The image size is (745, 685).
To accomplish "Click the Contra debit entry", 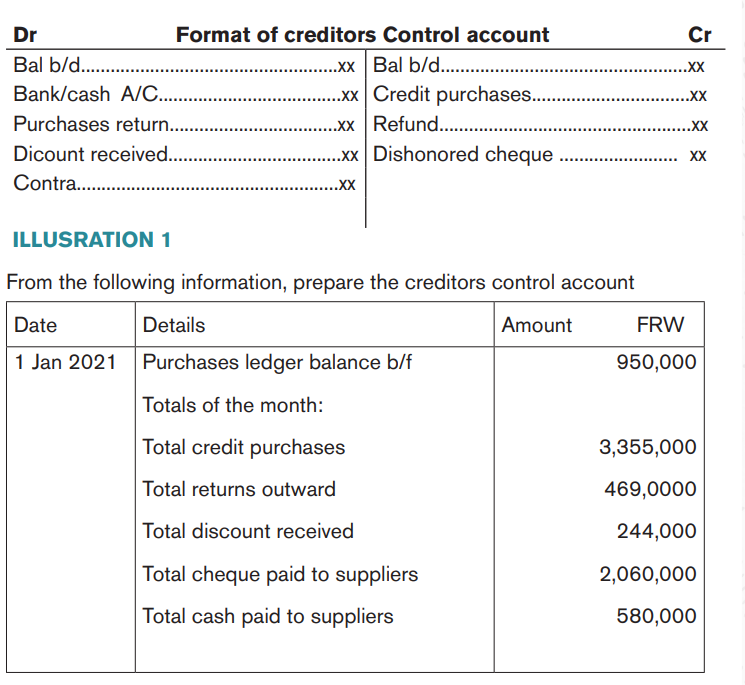I will (184, 183).
